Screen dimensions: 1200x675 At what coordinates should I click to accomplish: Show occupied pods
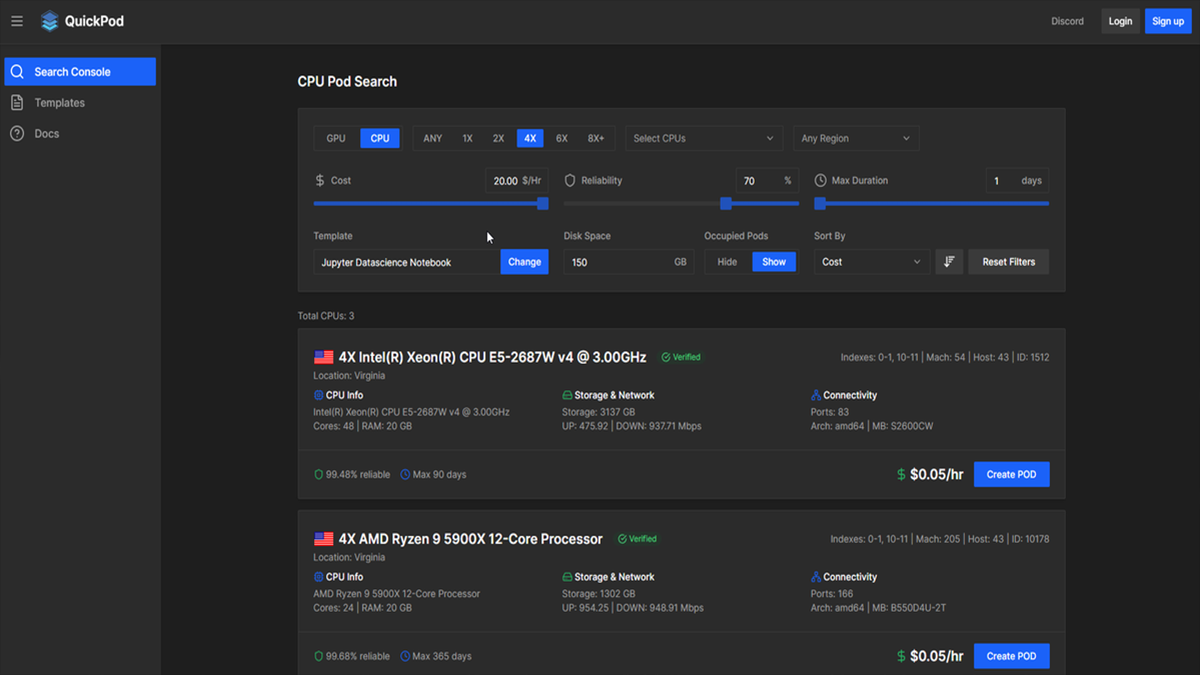(x=774, y=262)
